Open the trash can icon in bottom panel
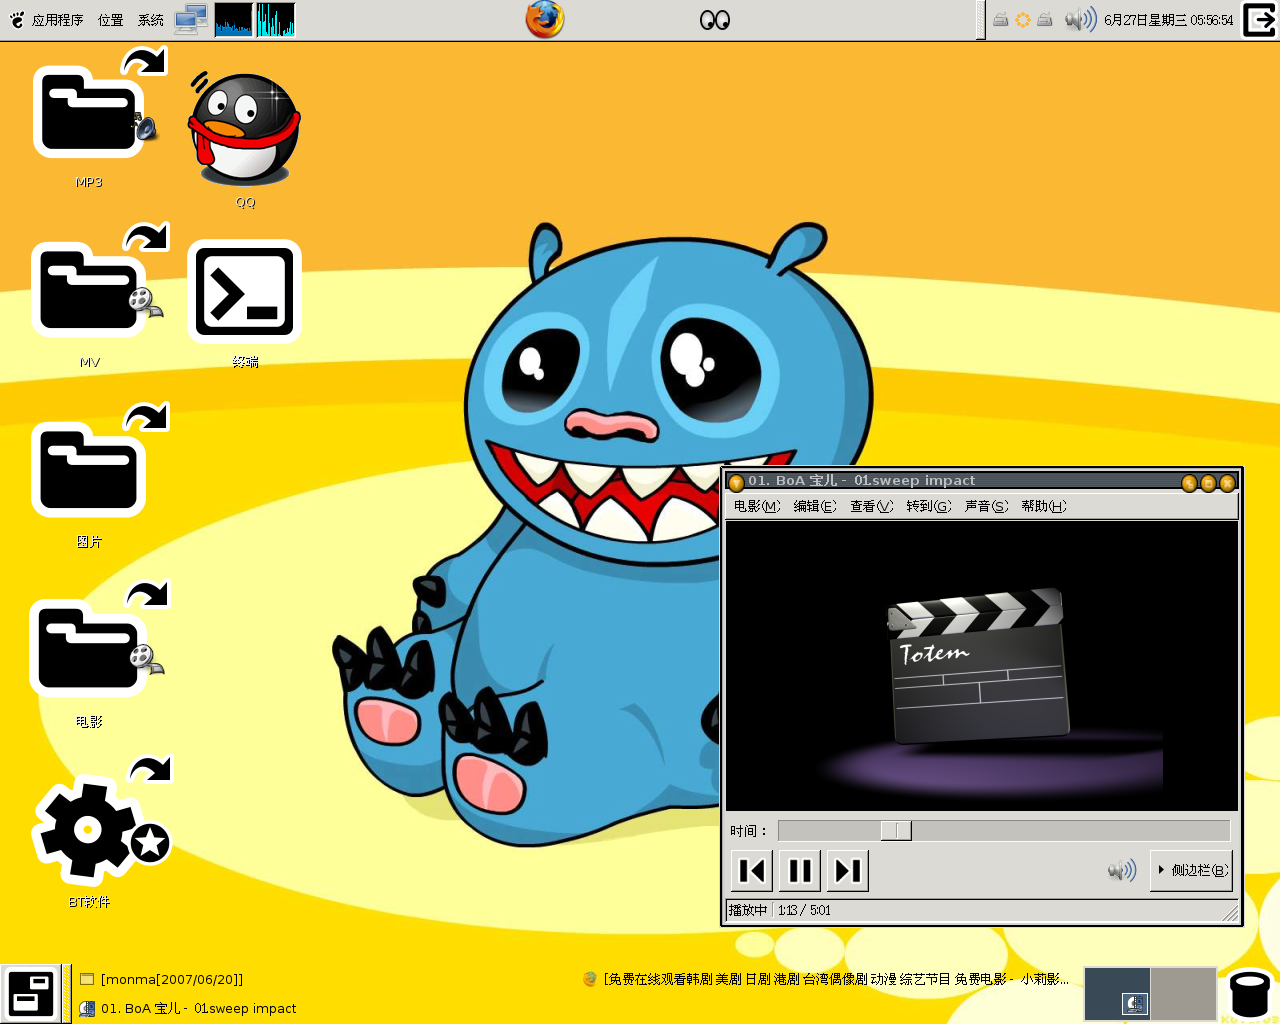1280x1024 pixels. (x=1250, y=993)
